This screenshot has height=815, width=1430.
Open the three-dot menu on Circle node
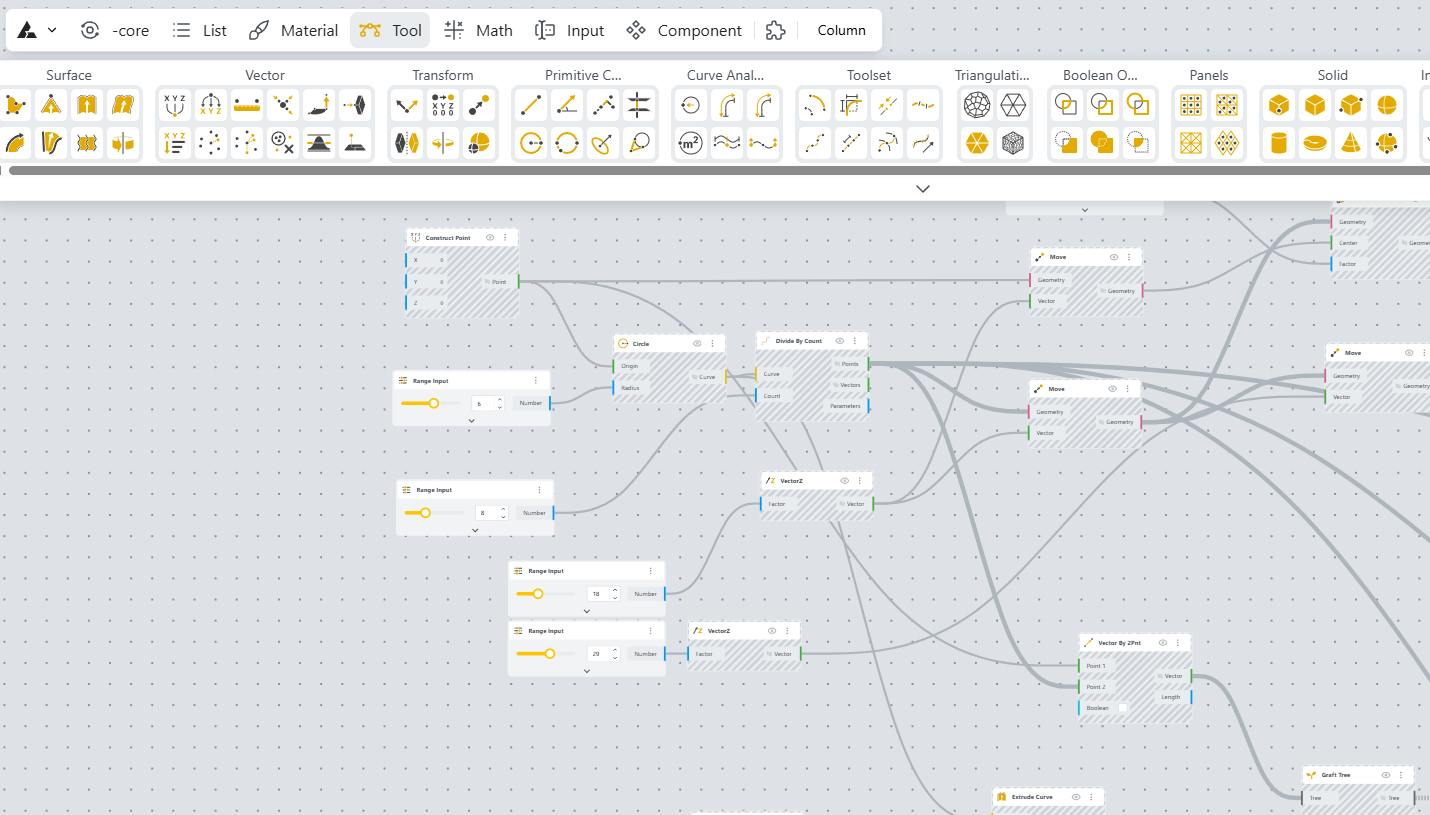(x=713, y=343)
